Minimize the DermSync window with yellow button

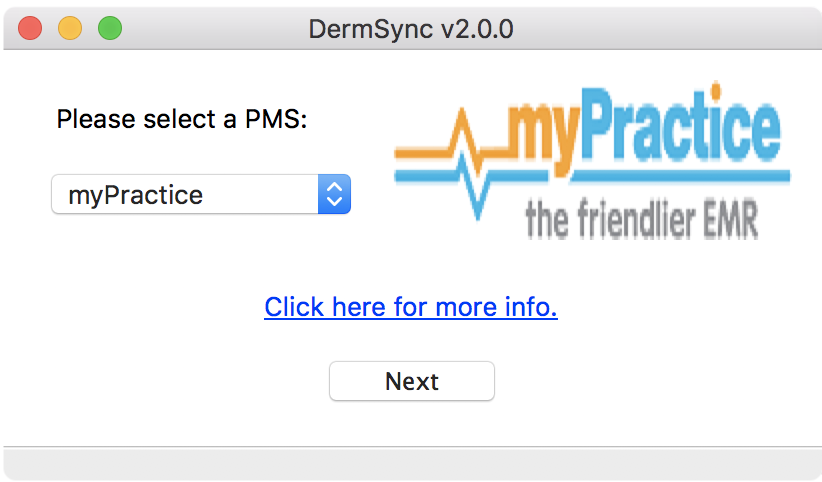pyautogui.click(x=70, y=28)
